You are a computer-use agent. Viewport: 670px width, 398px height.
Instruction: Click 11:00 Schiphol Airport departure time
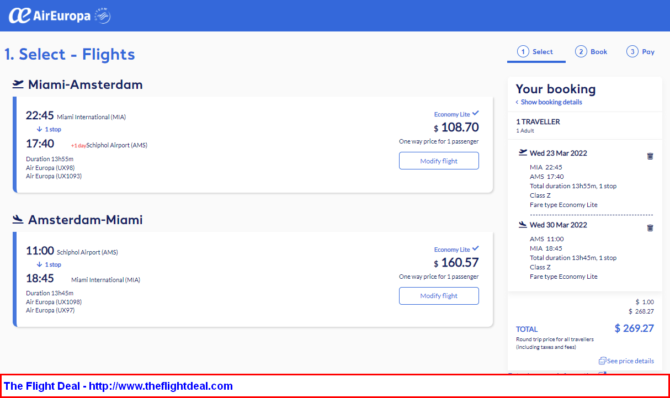point(40,251)
